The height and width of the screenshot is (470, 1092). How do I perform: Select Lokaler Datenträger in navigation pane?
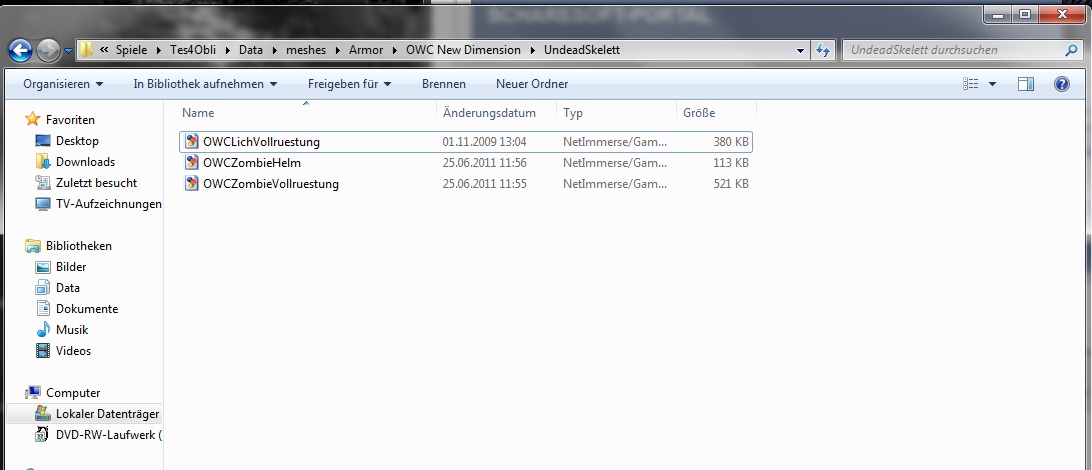click(107, 414)
